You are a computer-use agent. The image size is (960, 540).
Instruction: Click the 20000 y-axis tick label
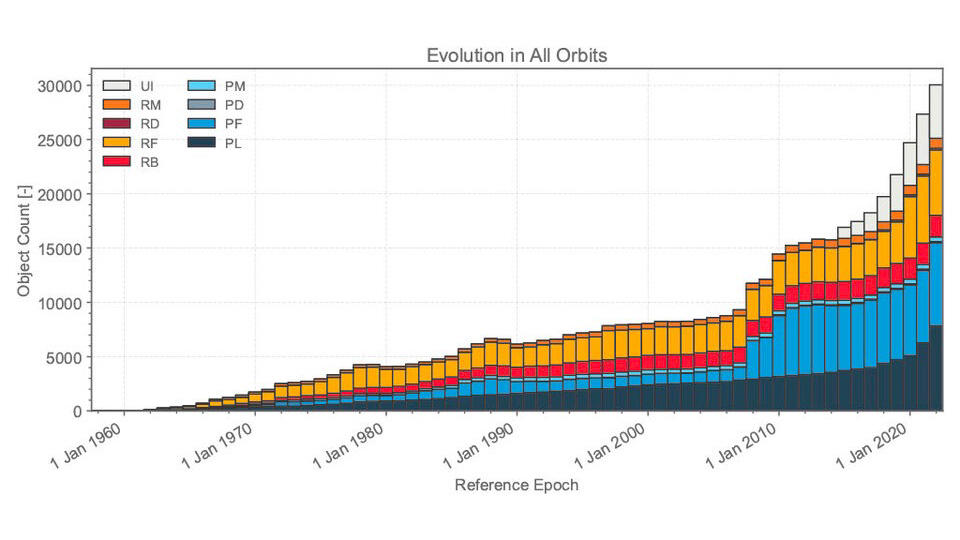(x=59, y=195)
